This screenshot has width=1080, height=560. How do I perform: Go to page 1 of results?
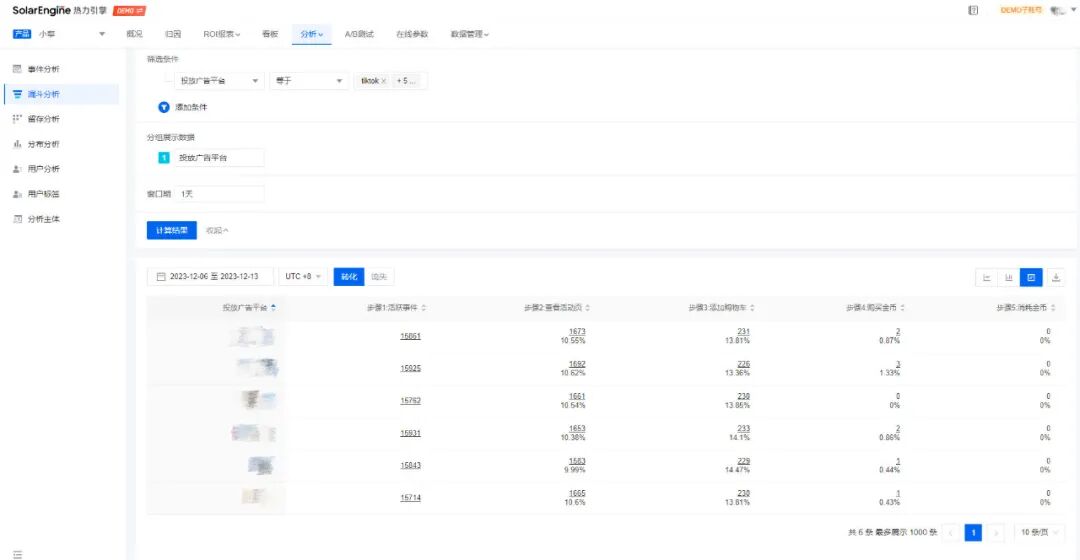973,532
